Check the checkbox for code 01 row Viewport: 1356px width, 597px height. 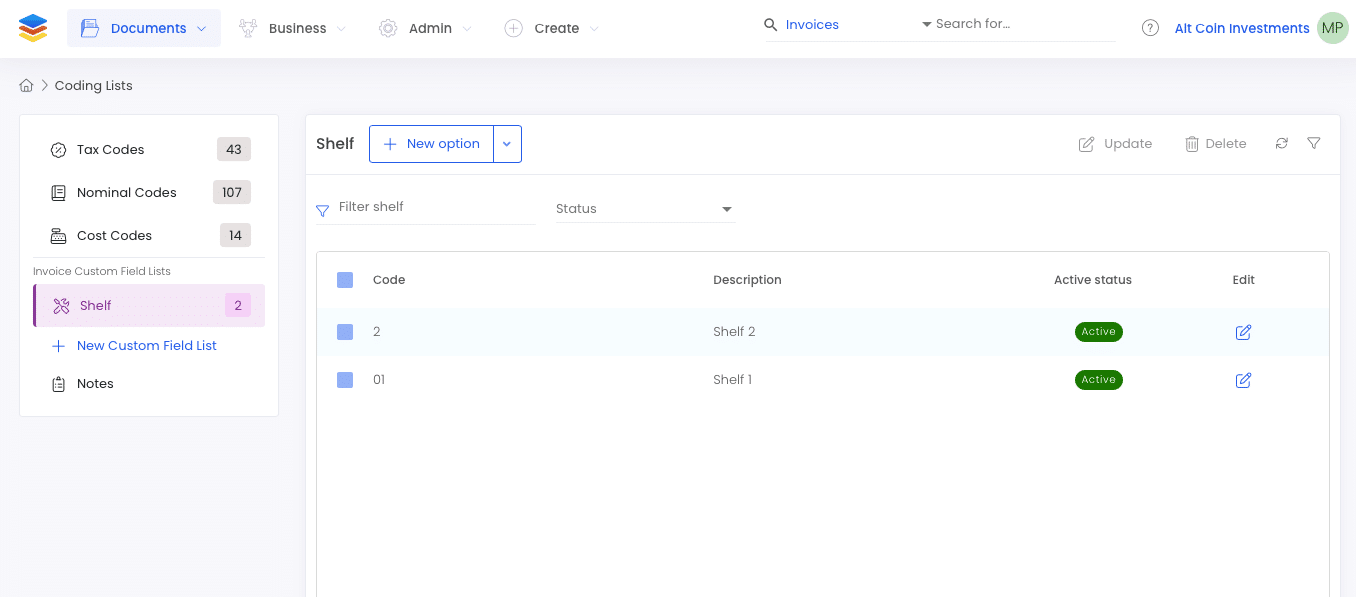tap(345, 380)
